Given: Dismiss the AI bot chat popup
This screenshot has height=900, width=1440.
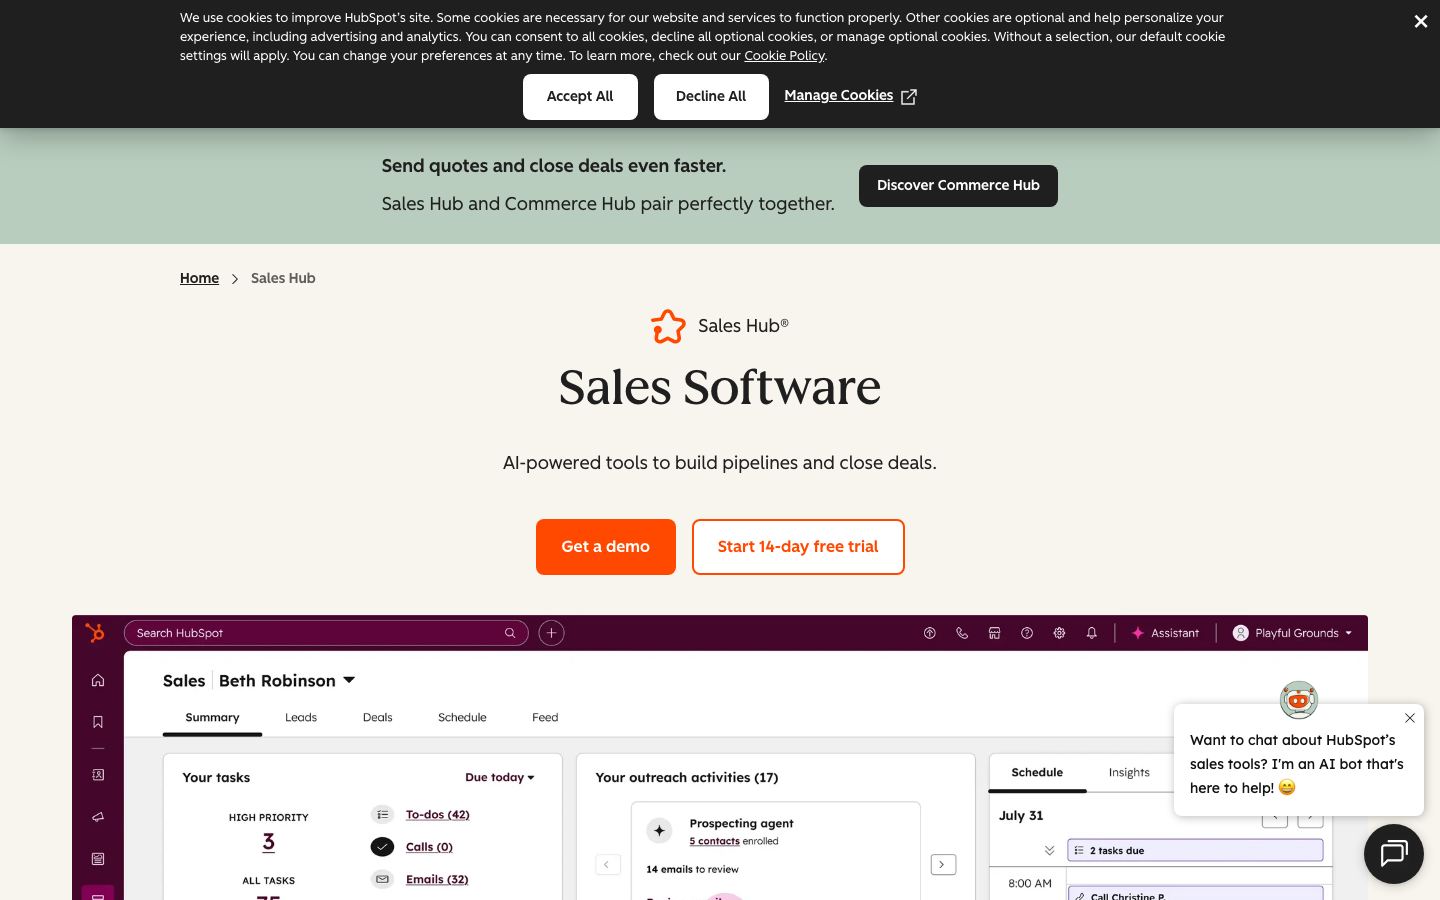Looking at the screenshot, I should 1410,718.
